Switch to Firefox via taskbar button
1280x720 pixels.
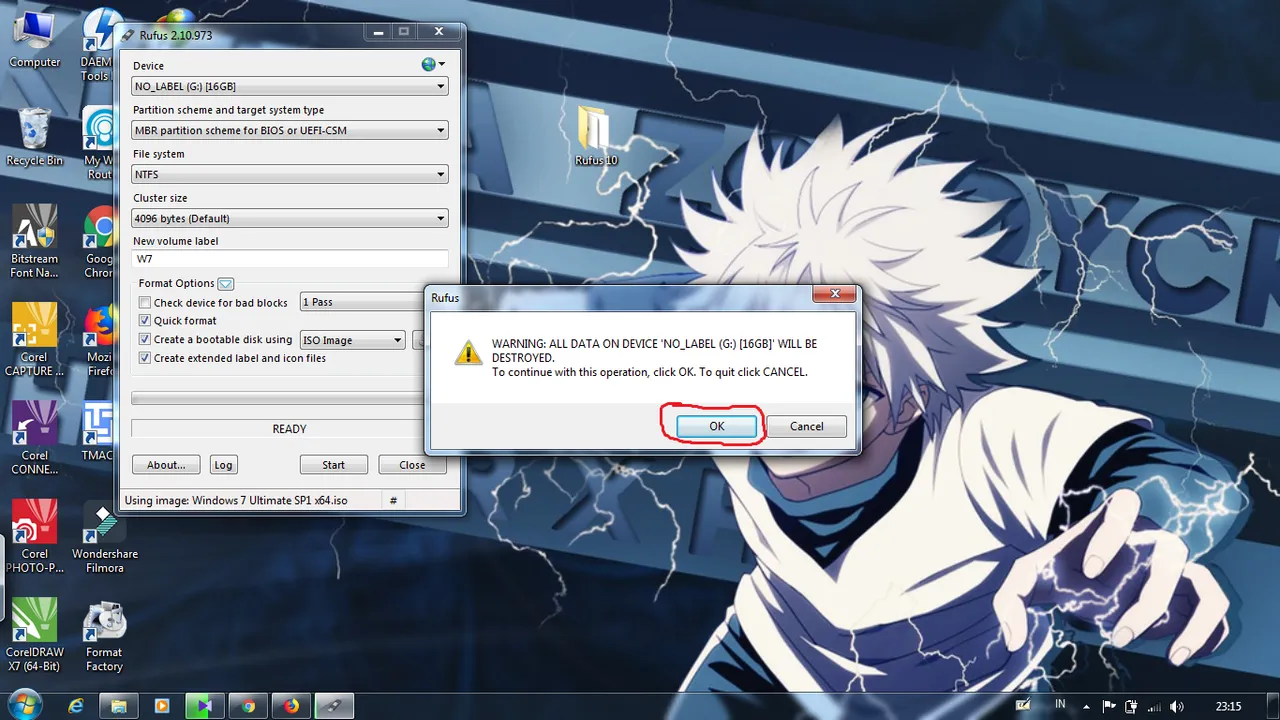tap(291, 705)
